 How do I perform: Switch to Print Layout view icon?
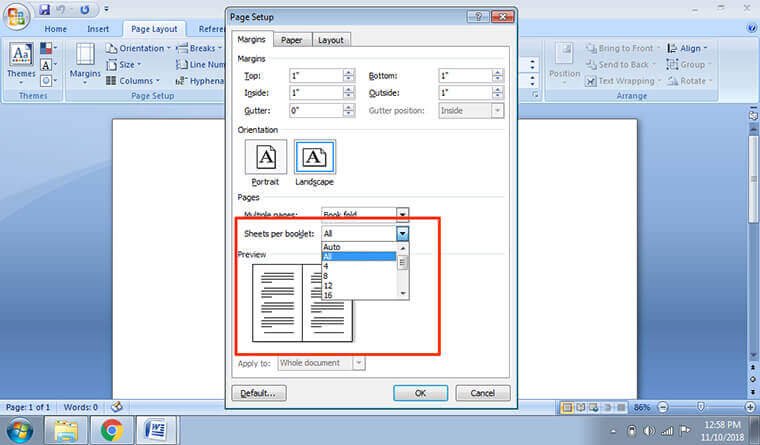[567, 407]
